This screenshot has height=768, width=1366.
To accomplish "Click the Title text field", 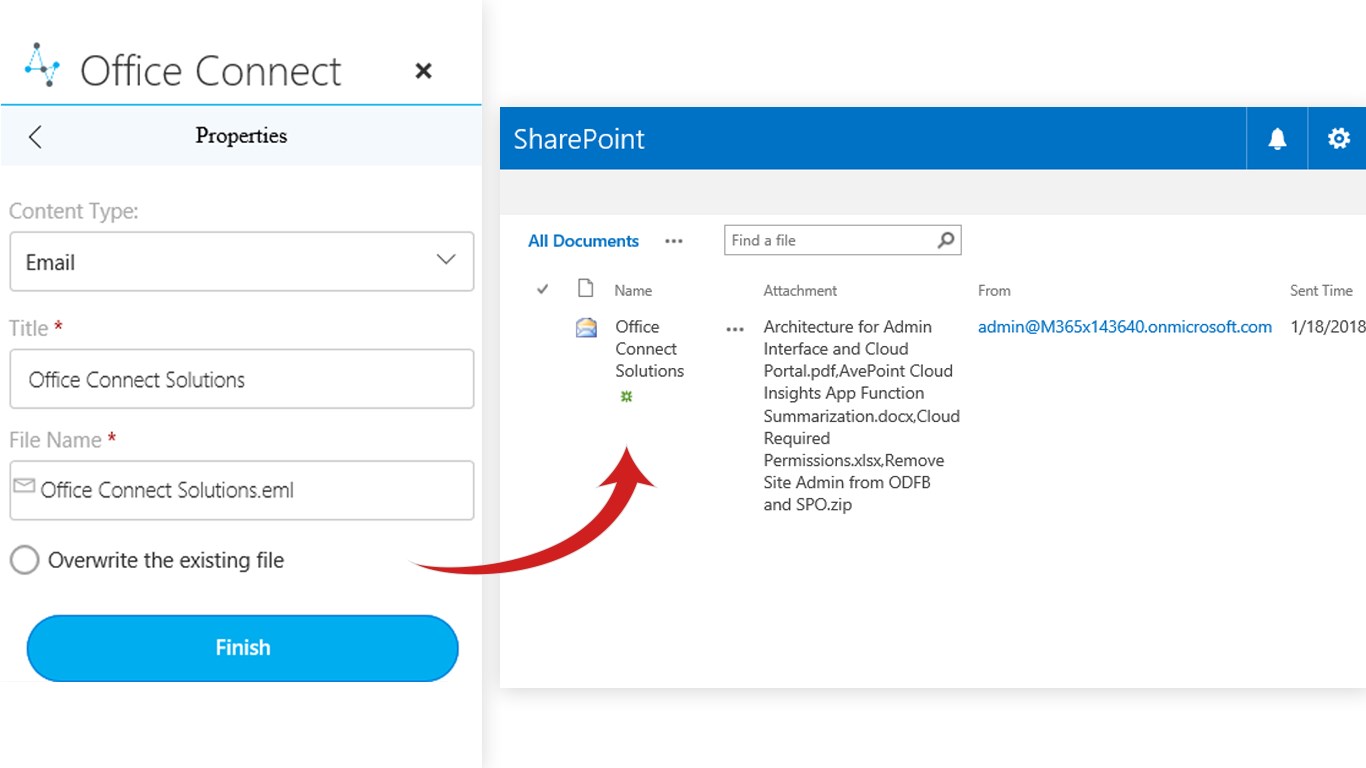I will point(241,380).
